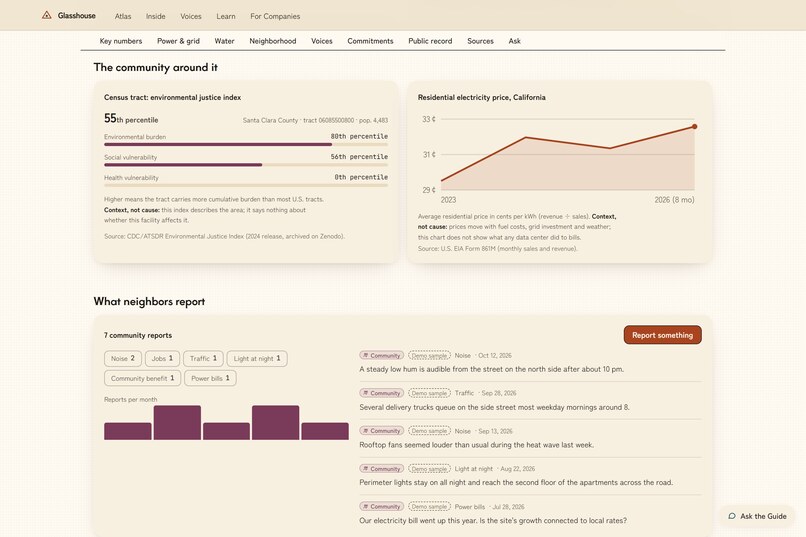The image size is (806, 537).
Task: Filter reports by Jobs chip
Action: [x=162, y=358]
